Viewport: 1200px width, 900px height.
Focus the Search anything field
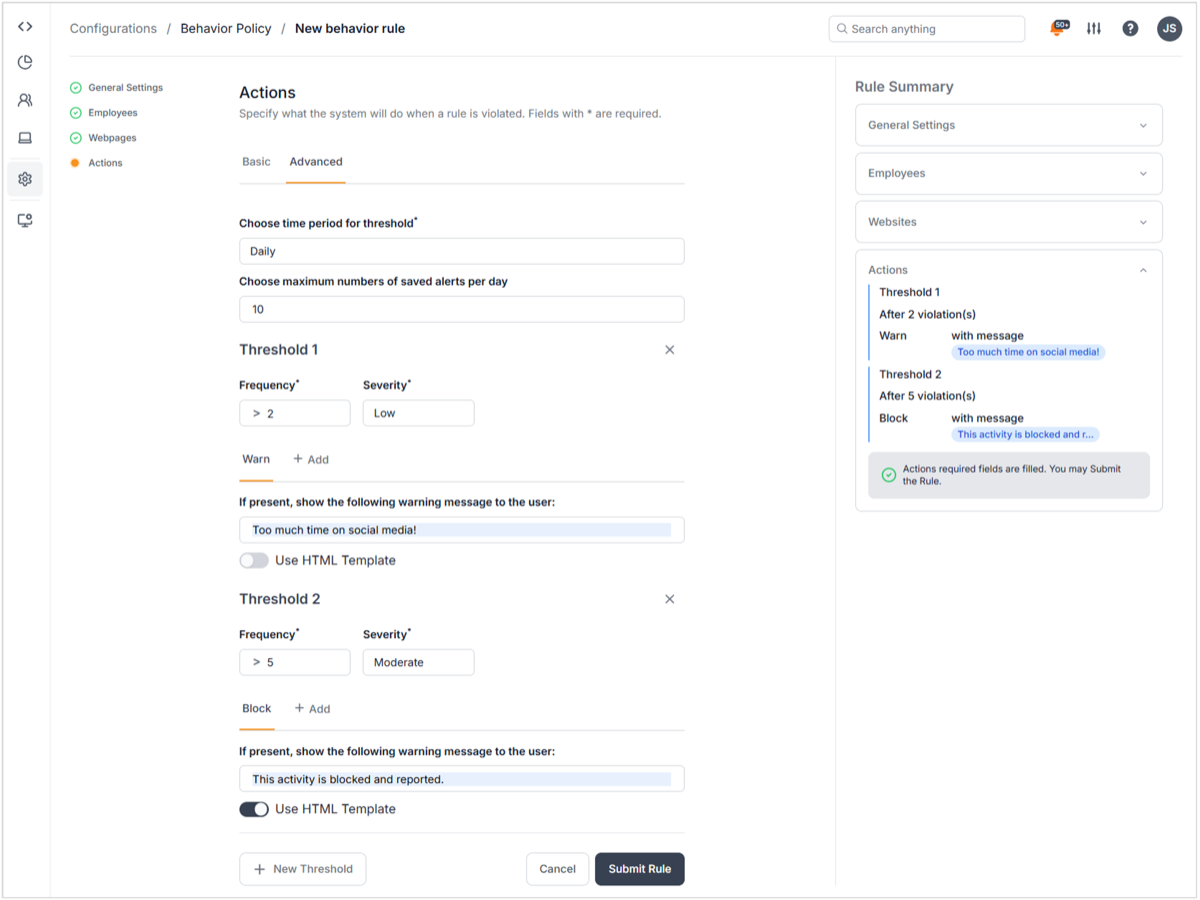927,29
